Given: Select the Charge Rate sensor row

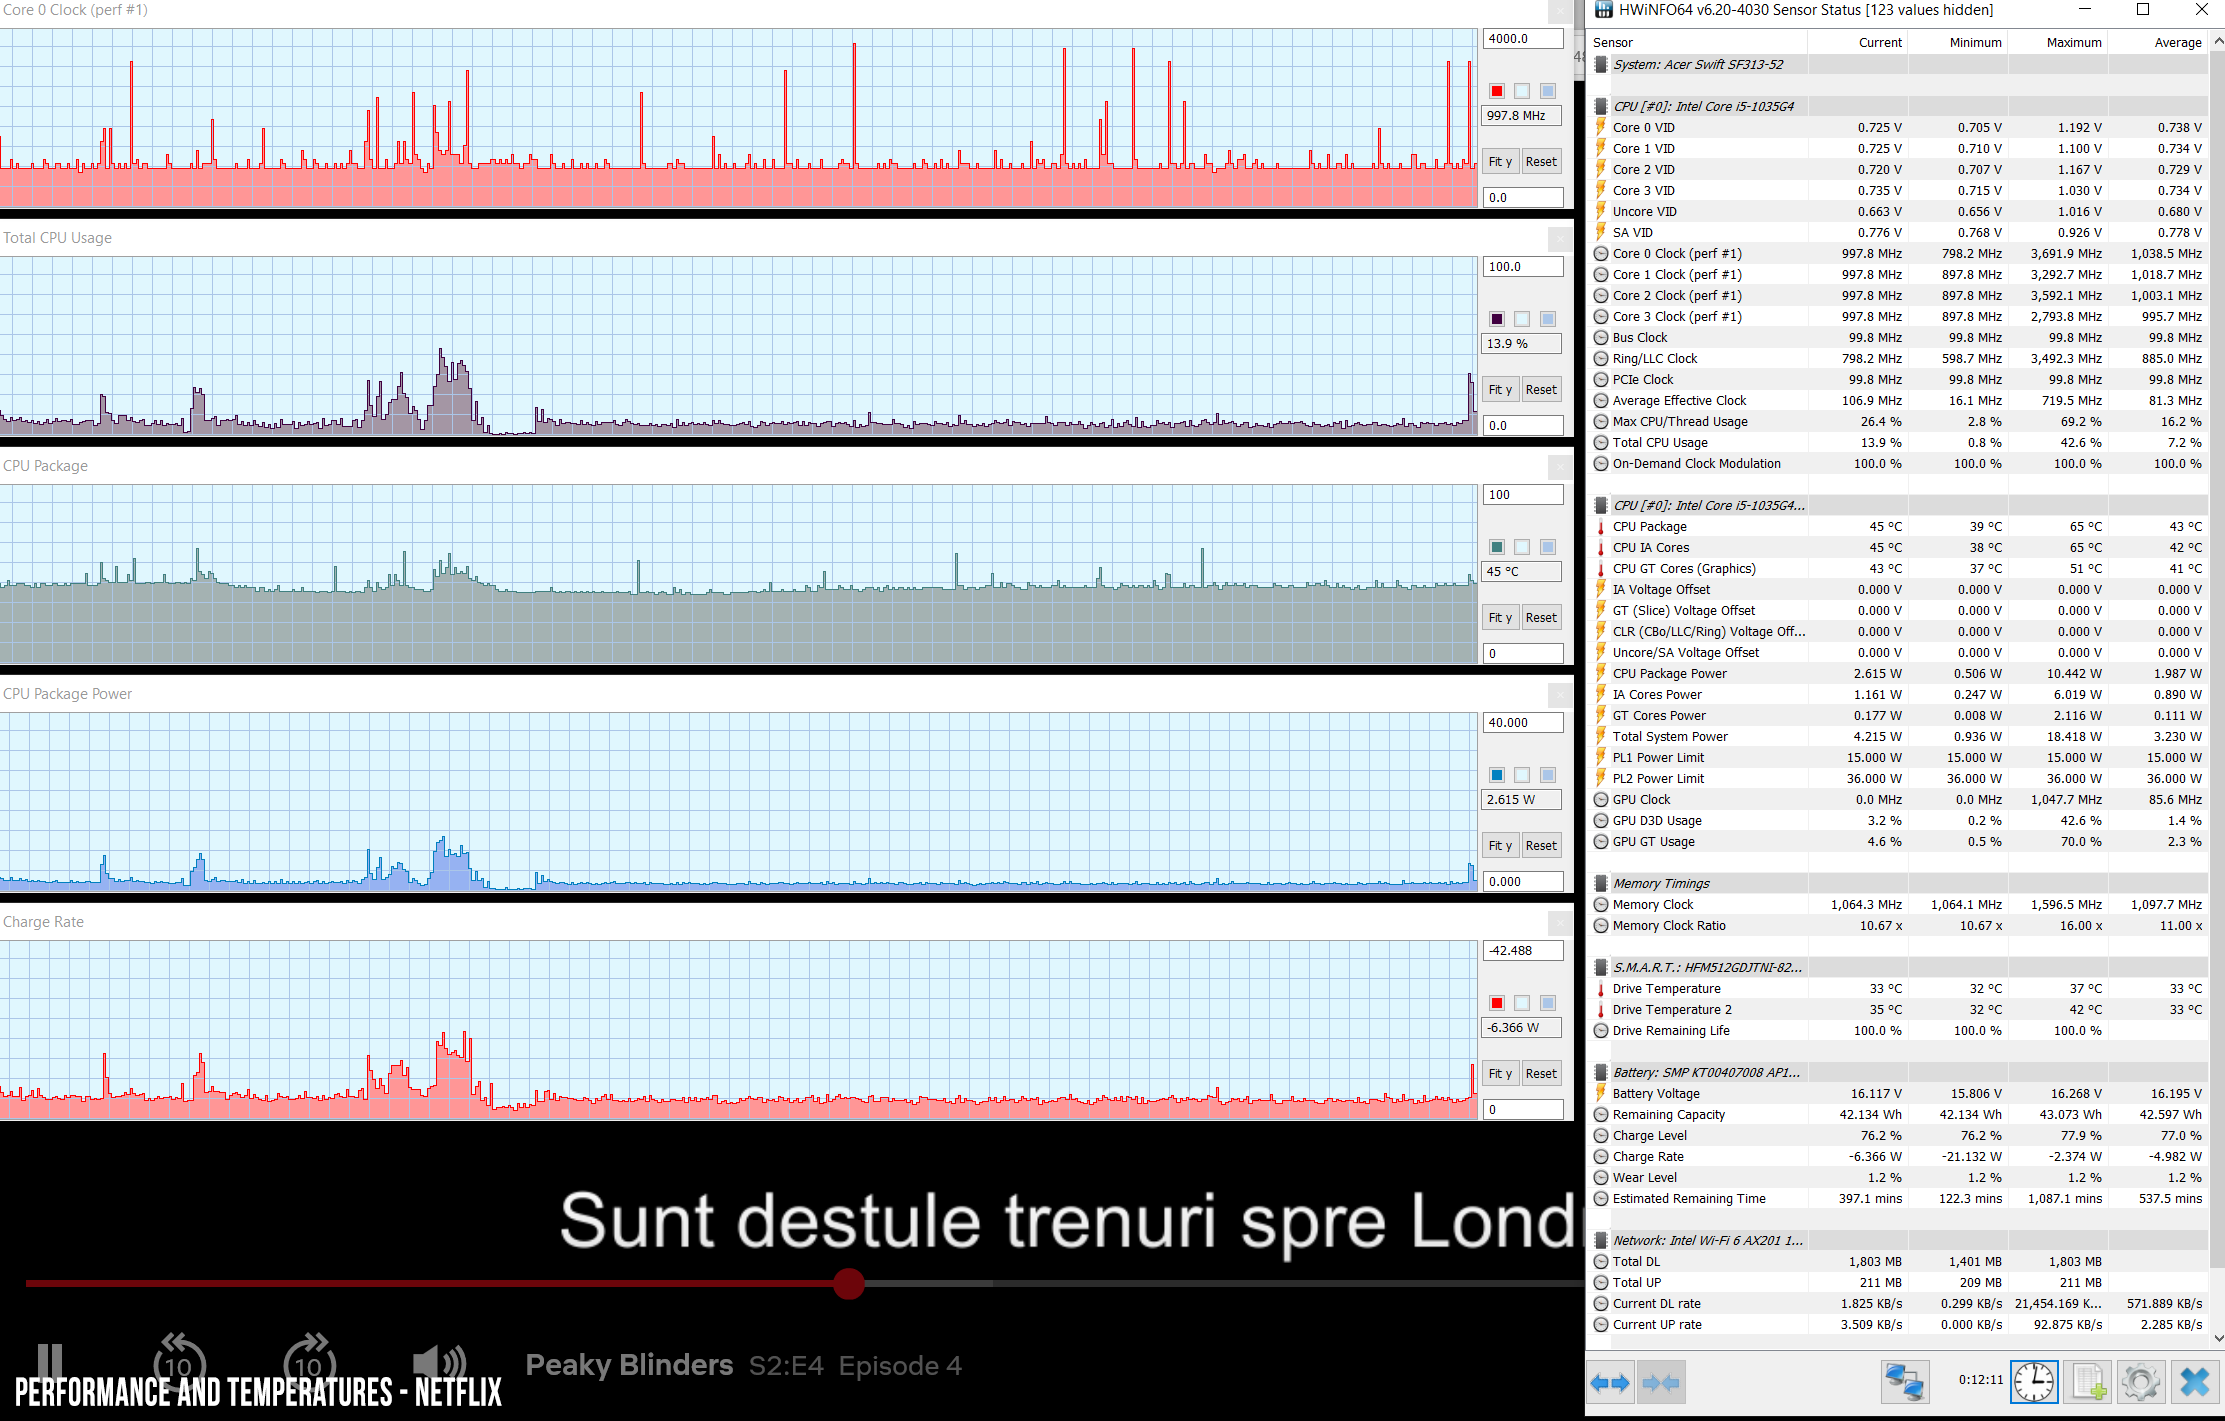Looking at the screenshot, I should coord(1898,1157).
